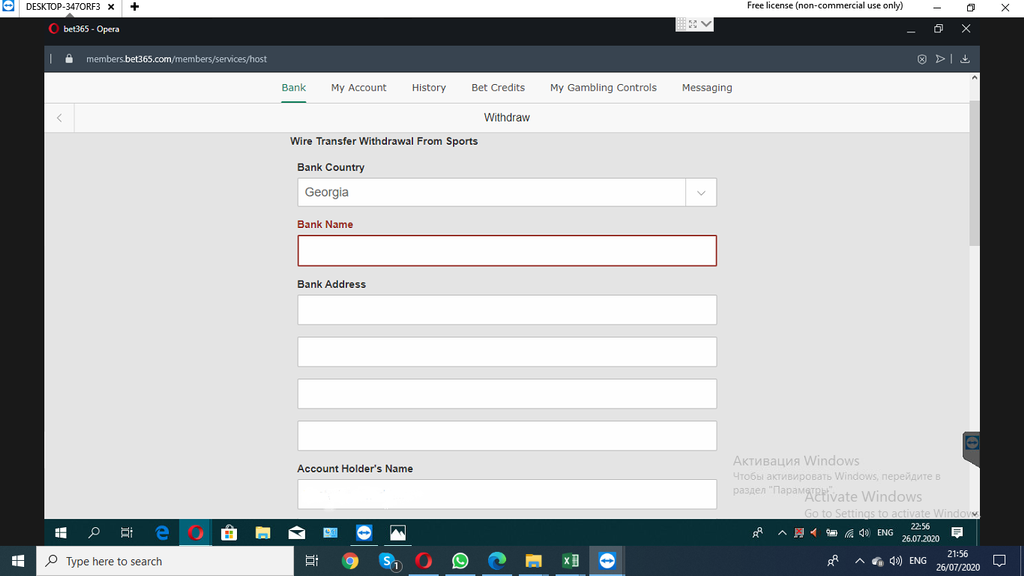The height and width of the screenshot is (576, 1024).
Task: Expand the Bank Country dropdown arrow
Action: [701, 193]
